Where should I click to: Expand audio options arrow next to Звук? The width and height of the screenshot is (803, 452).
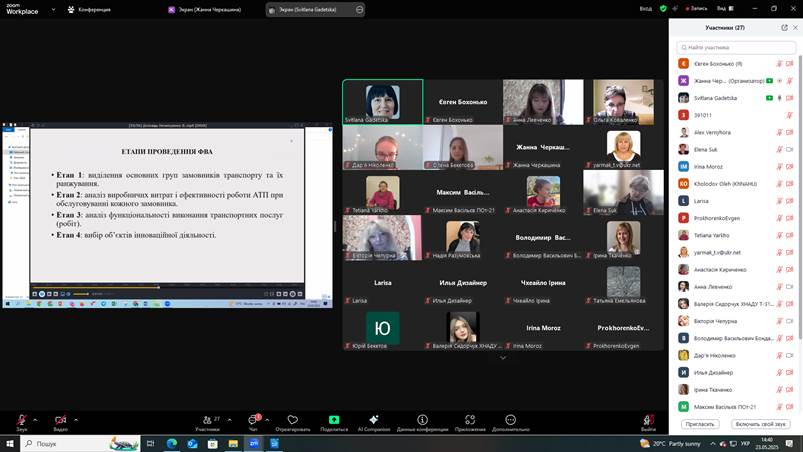coord(35,419)
